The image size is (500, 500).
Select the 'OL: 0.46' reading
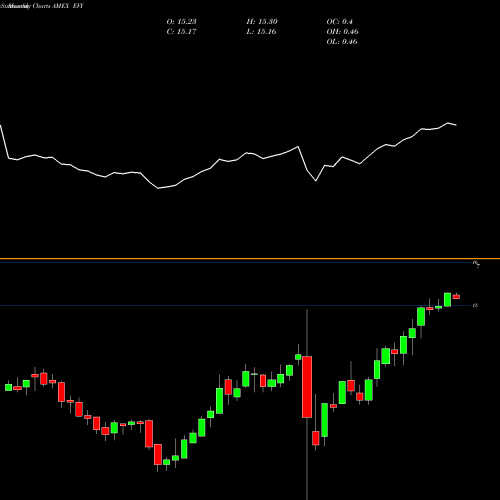[x=342, y=42]
